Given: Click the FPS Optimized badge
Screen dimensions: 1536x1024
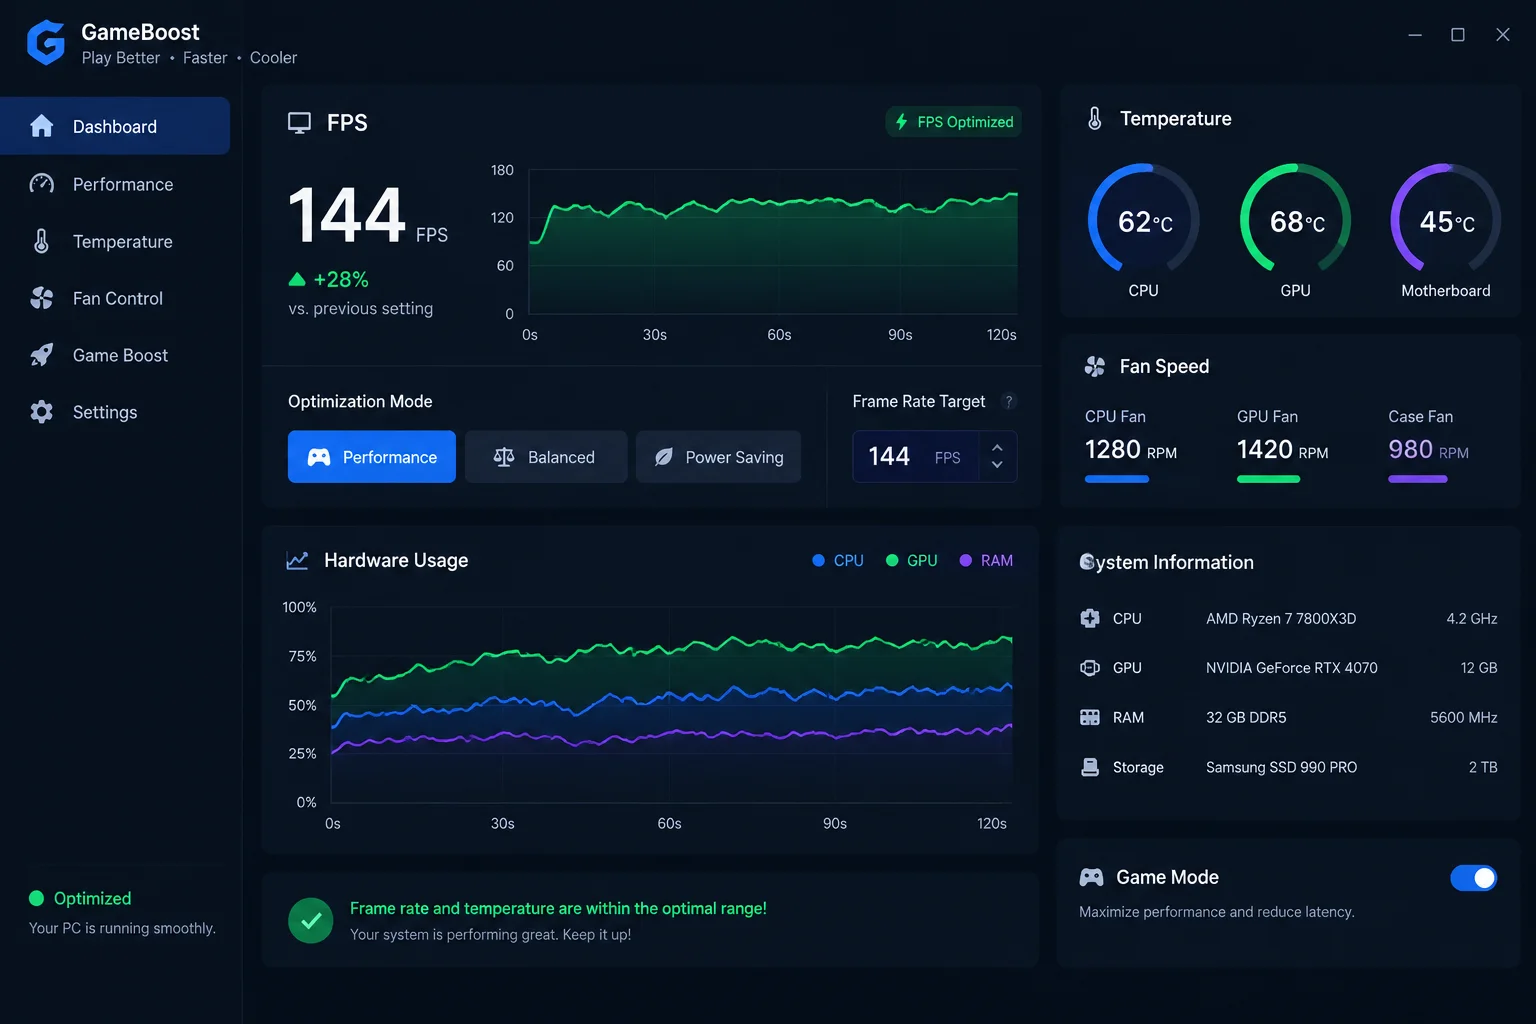Looking at the screenshot, I should pos(953,122).
